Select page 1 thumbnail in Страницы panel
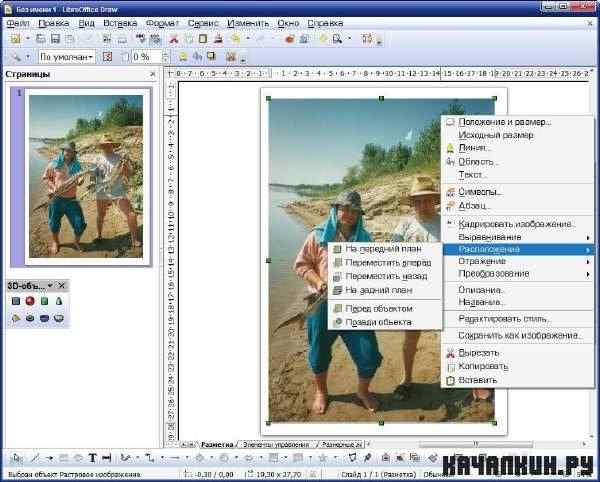 (86, 176)
